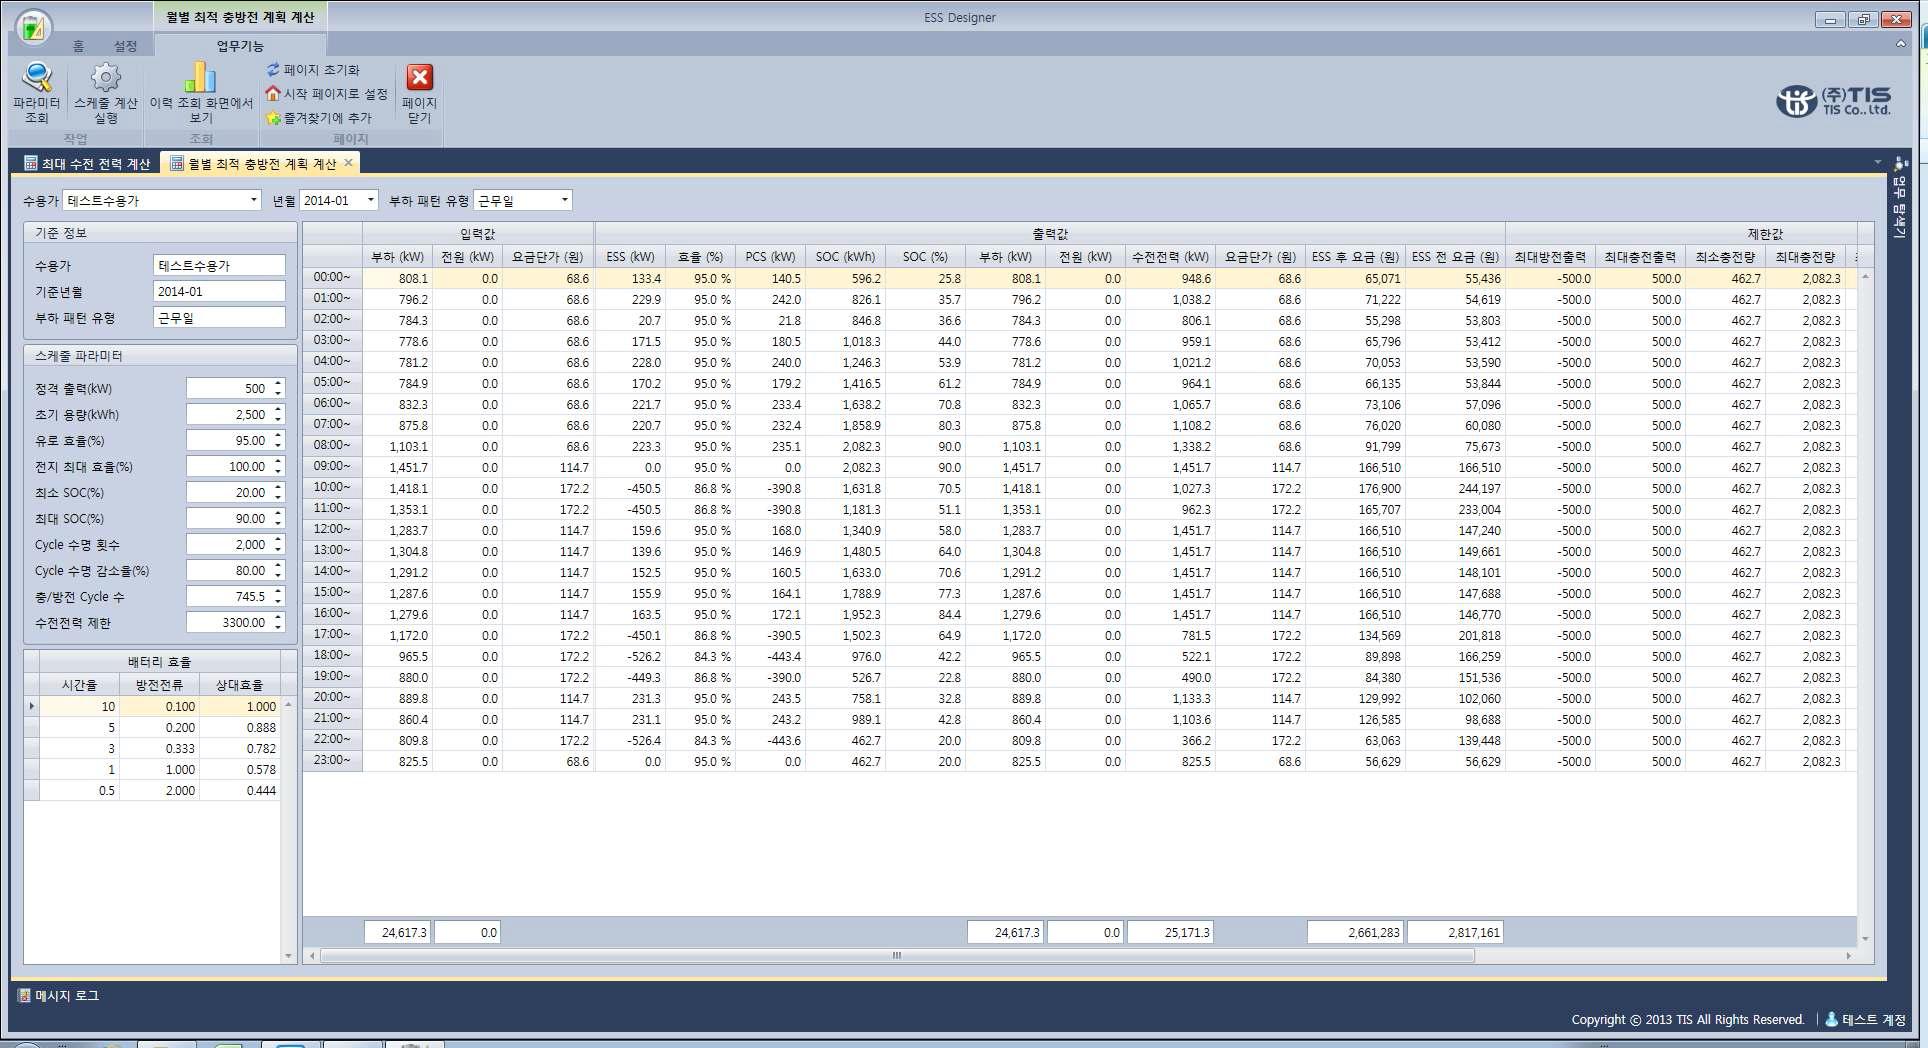Close the 월별 최적 충방전 계획 계산 tab

349,162
